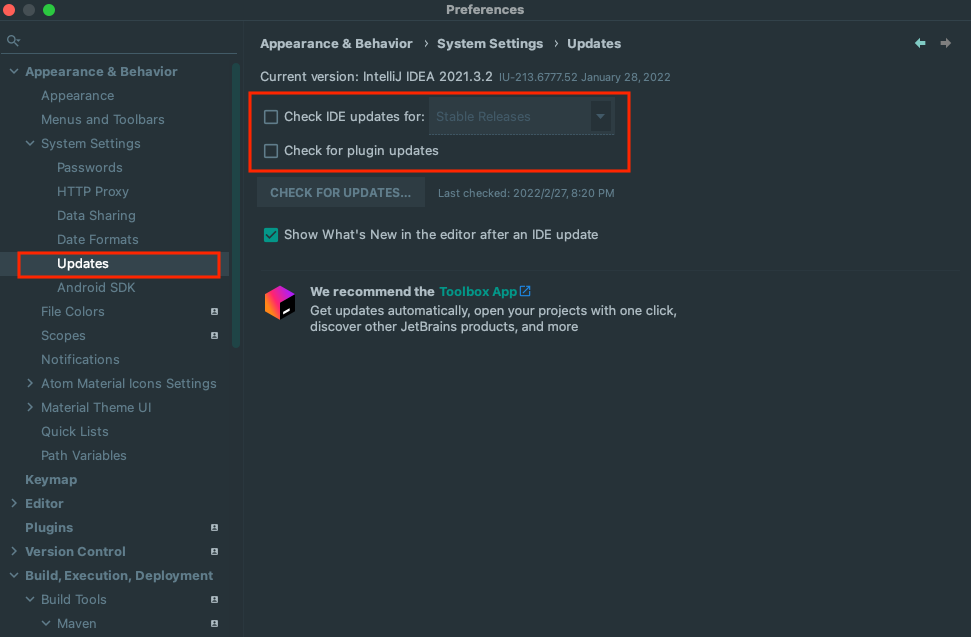Collapse the Maven node
This screenshot has width=971, height=637.
coord(46,623)
